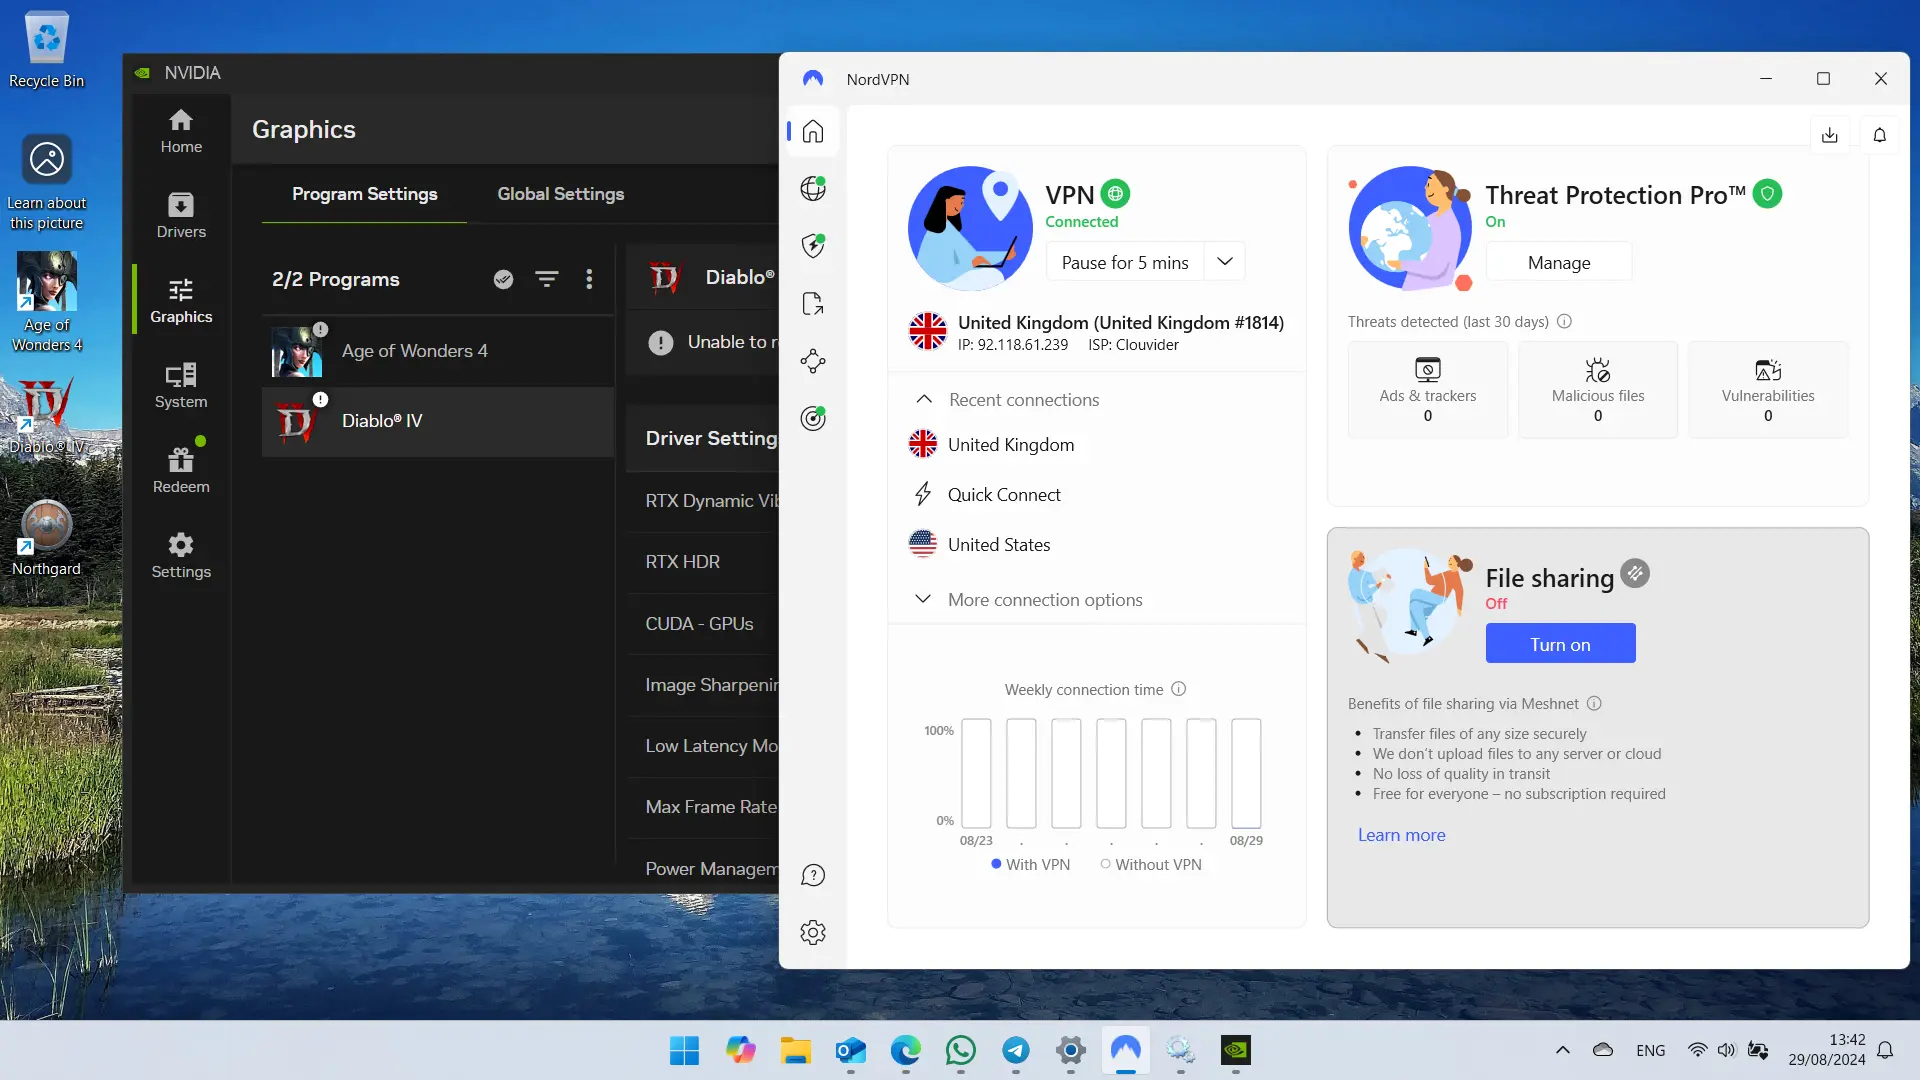Open Copilot from the taskbar
The image size is (1920, 1080).
741,1050
